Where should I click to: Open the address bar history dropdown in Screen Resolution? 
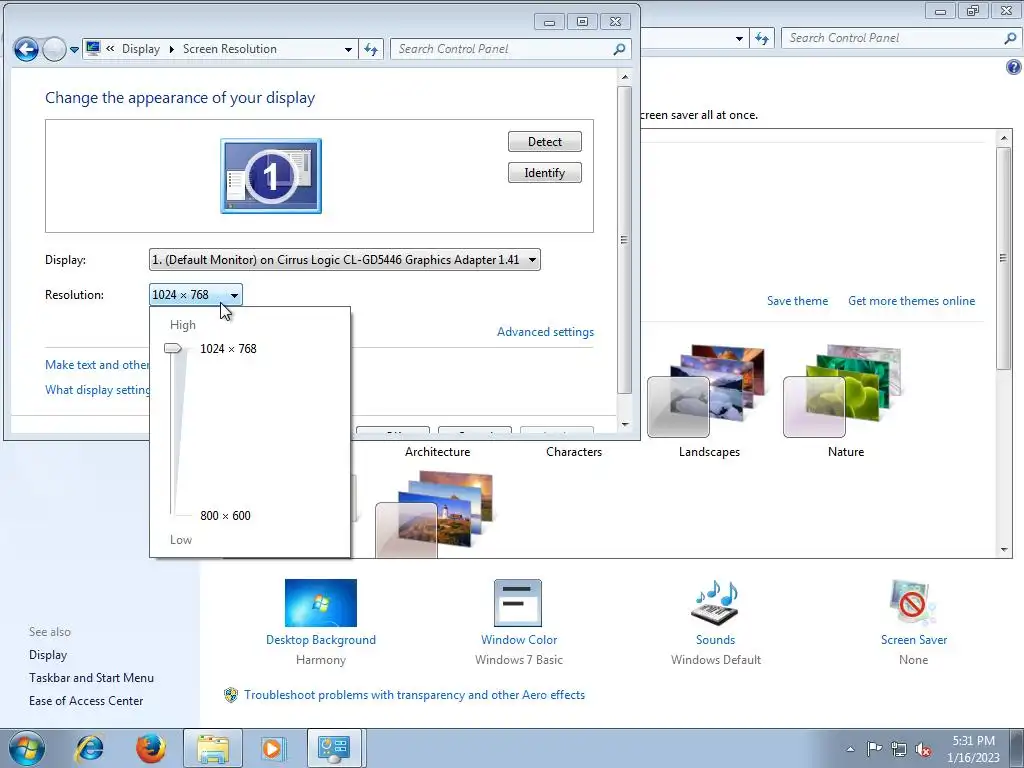click(x=348, y=49)
